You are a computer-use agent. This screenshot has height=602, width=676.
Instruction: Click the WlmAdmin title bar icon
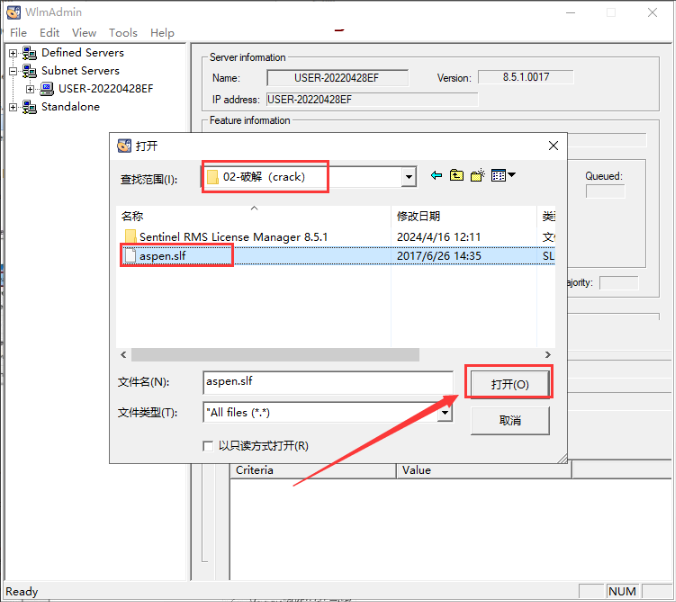(13, 12)
